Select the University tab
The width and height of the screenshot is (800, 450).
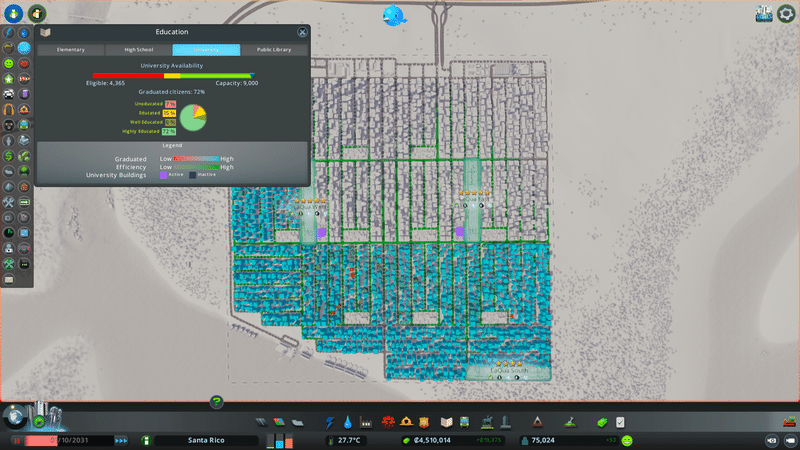point(206,49)
